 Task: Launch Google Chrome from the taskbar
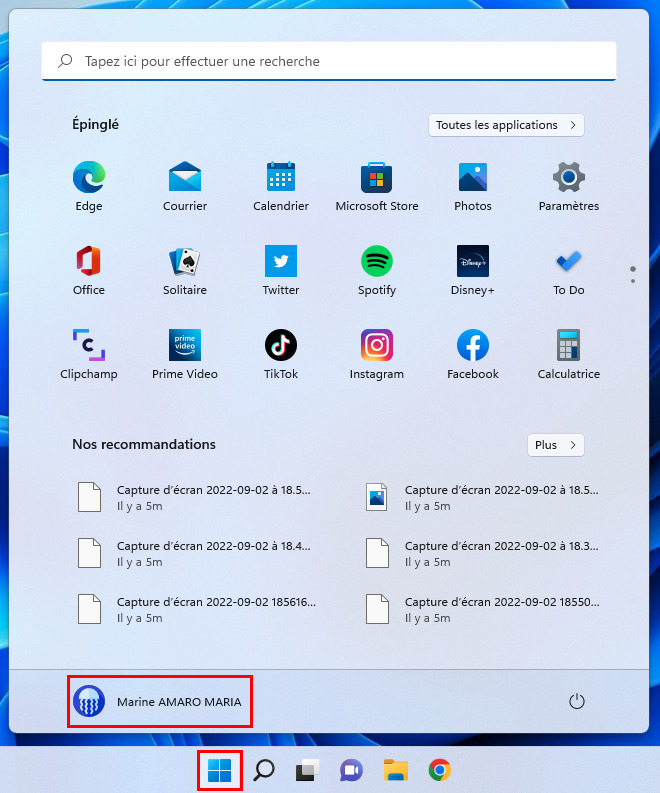point(439,770)
